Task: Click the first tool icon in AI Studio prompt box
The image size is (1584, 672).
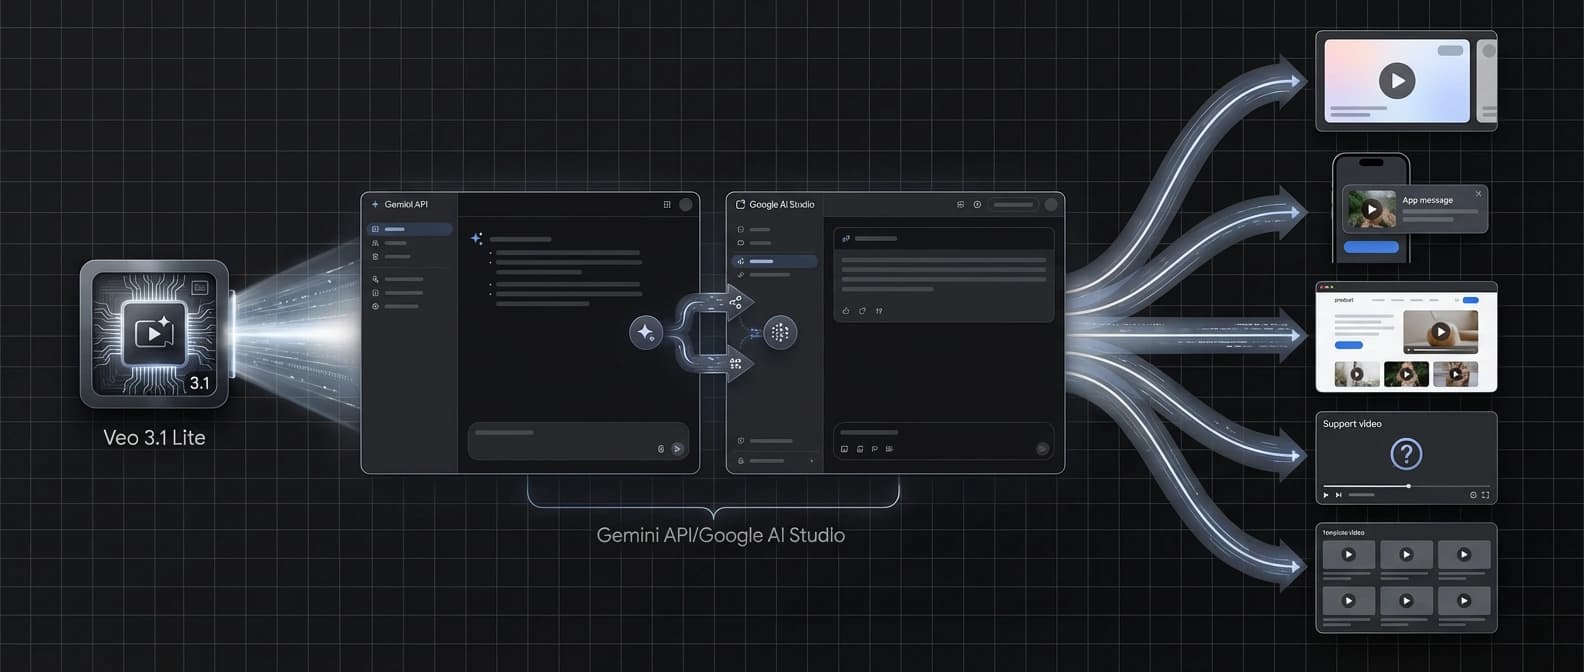Action: 845,449
